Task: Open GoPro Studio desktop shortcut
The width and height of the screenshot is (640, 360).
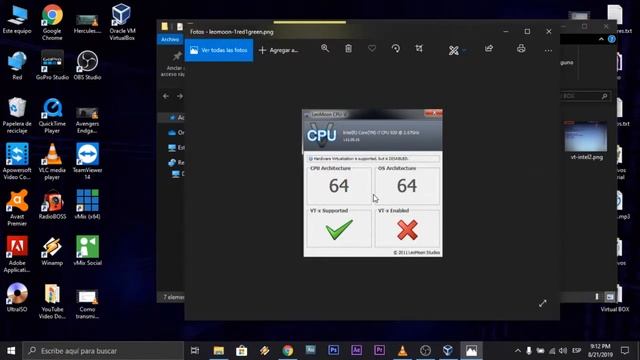Action: 52,65
